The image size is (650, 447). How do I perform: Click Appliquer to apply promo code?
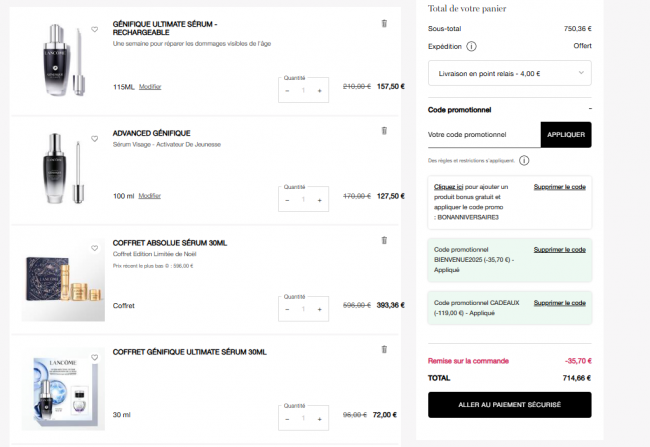click(x=565, y=134)
